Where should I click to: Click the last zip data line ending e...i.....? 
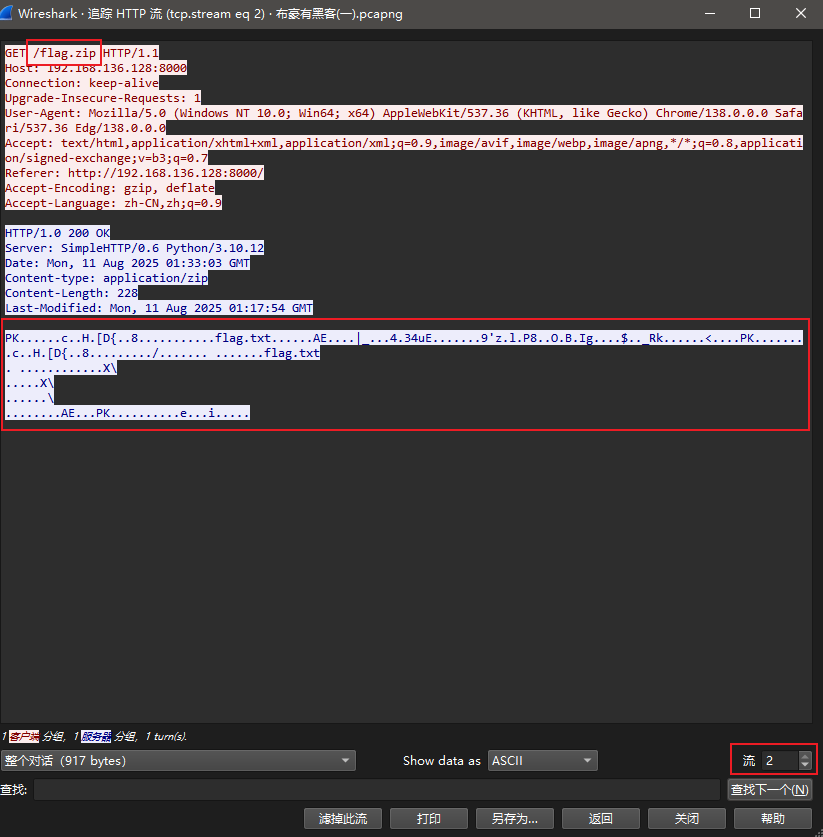point(127,413)
